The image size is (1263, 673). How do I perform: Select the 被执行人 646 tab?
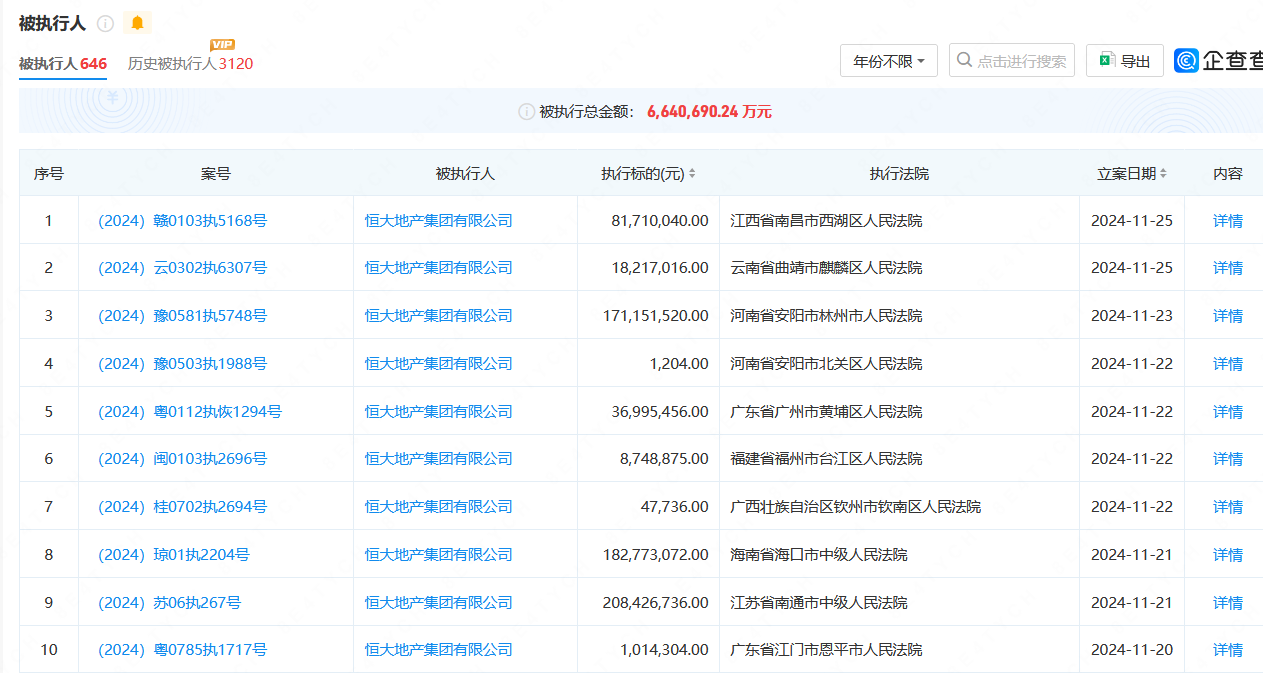63,64
